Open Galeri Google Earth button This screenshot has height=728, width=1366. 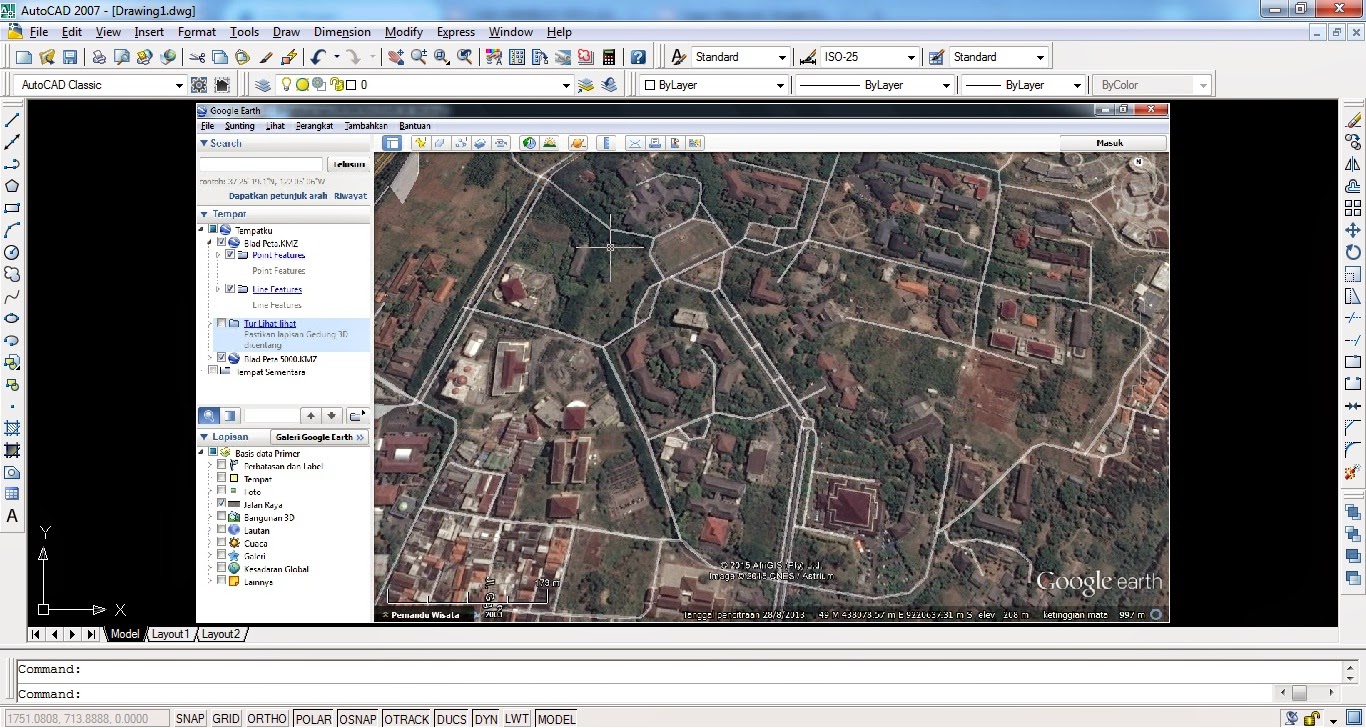coord(320,437)
